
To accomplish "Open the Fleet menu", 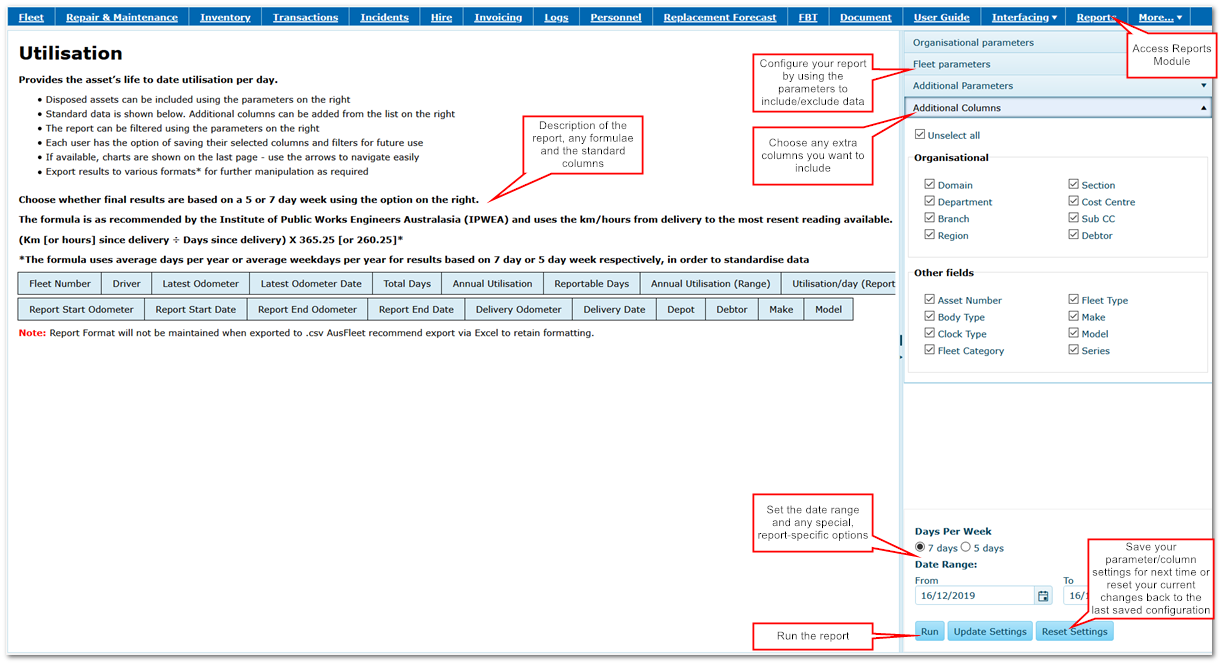I will point(31,17).
